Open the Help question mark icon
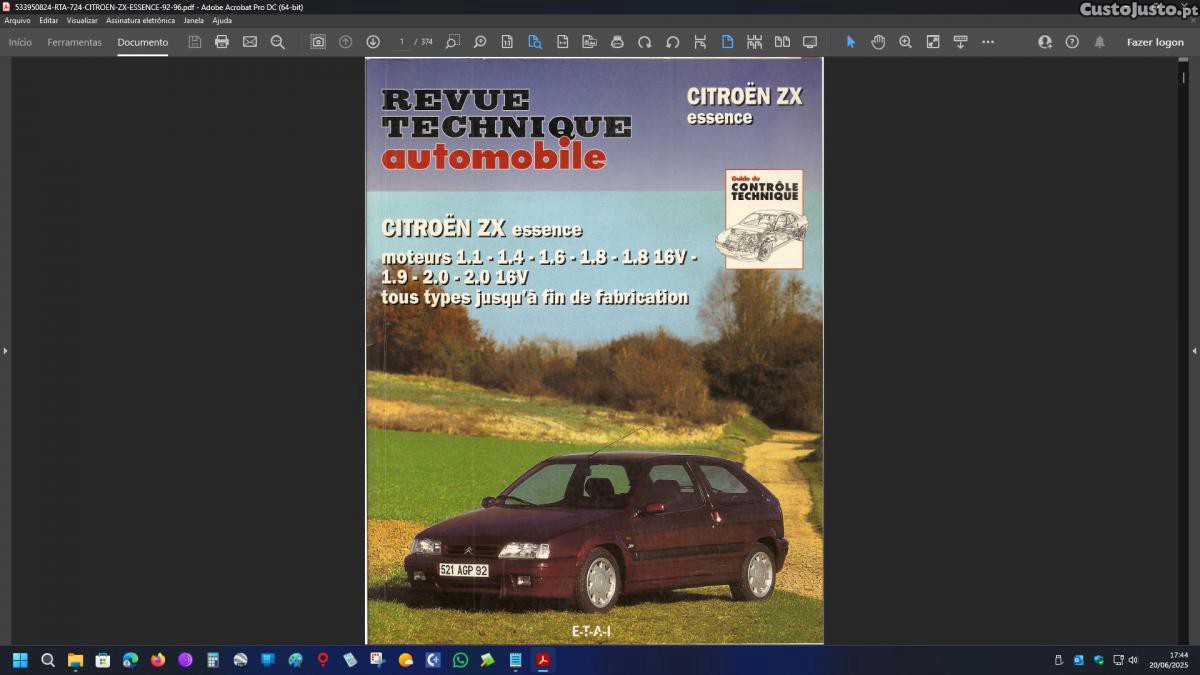This screenshot has width=1200, height=675. click(x=1072, y=42)
